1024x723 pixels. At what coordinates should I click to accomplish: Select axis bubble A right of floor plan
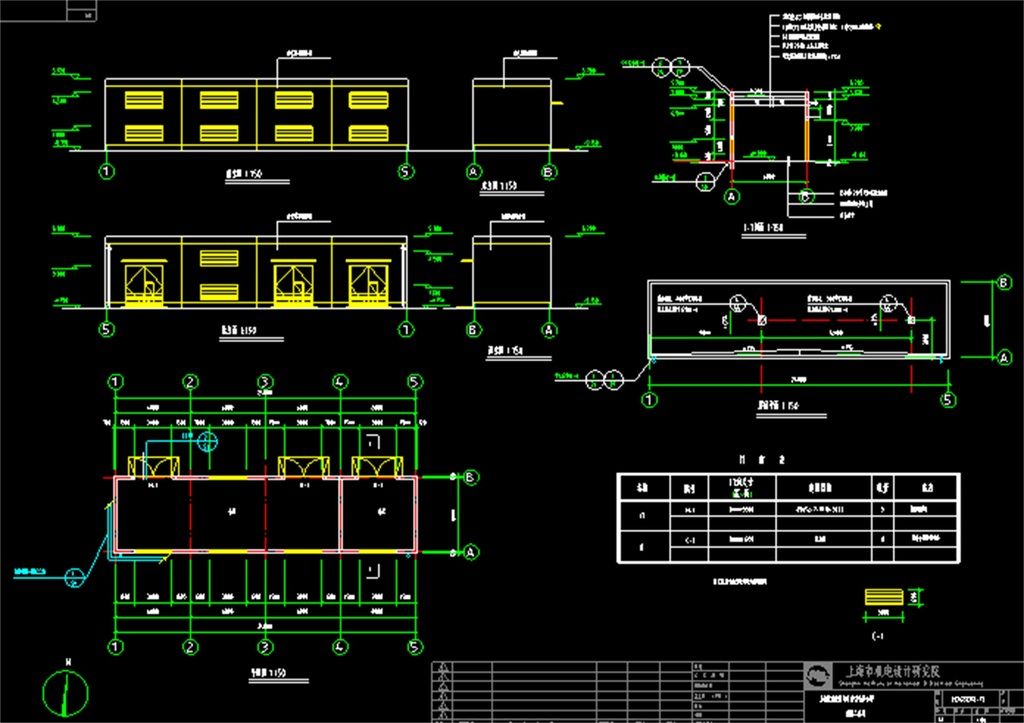(469, 552)
